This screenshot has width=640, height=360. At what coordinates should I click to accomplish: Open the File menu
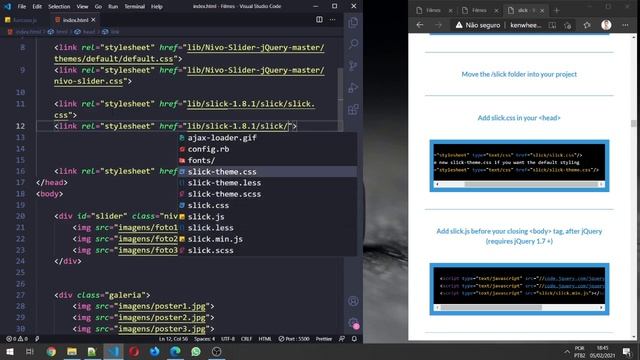(22, 7)
